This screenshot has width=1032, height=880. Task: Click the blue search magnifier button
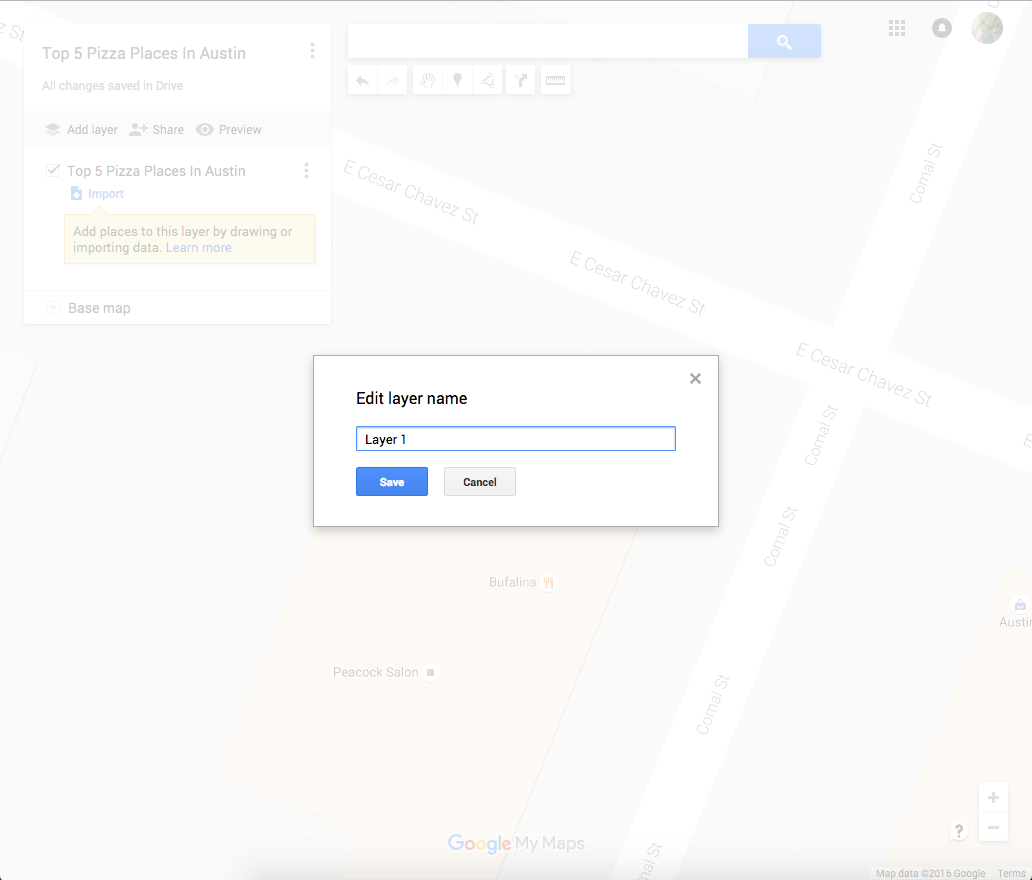(x=784, y=41)
